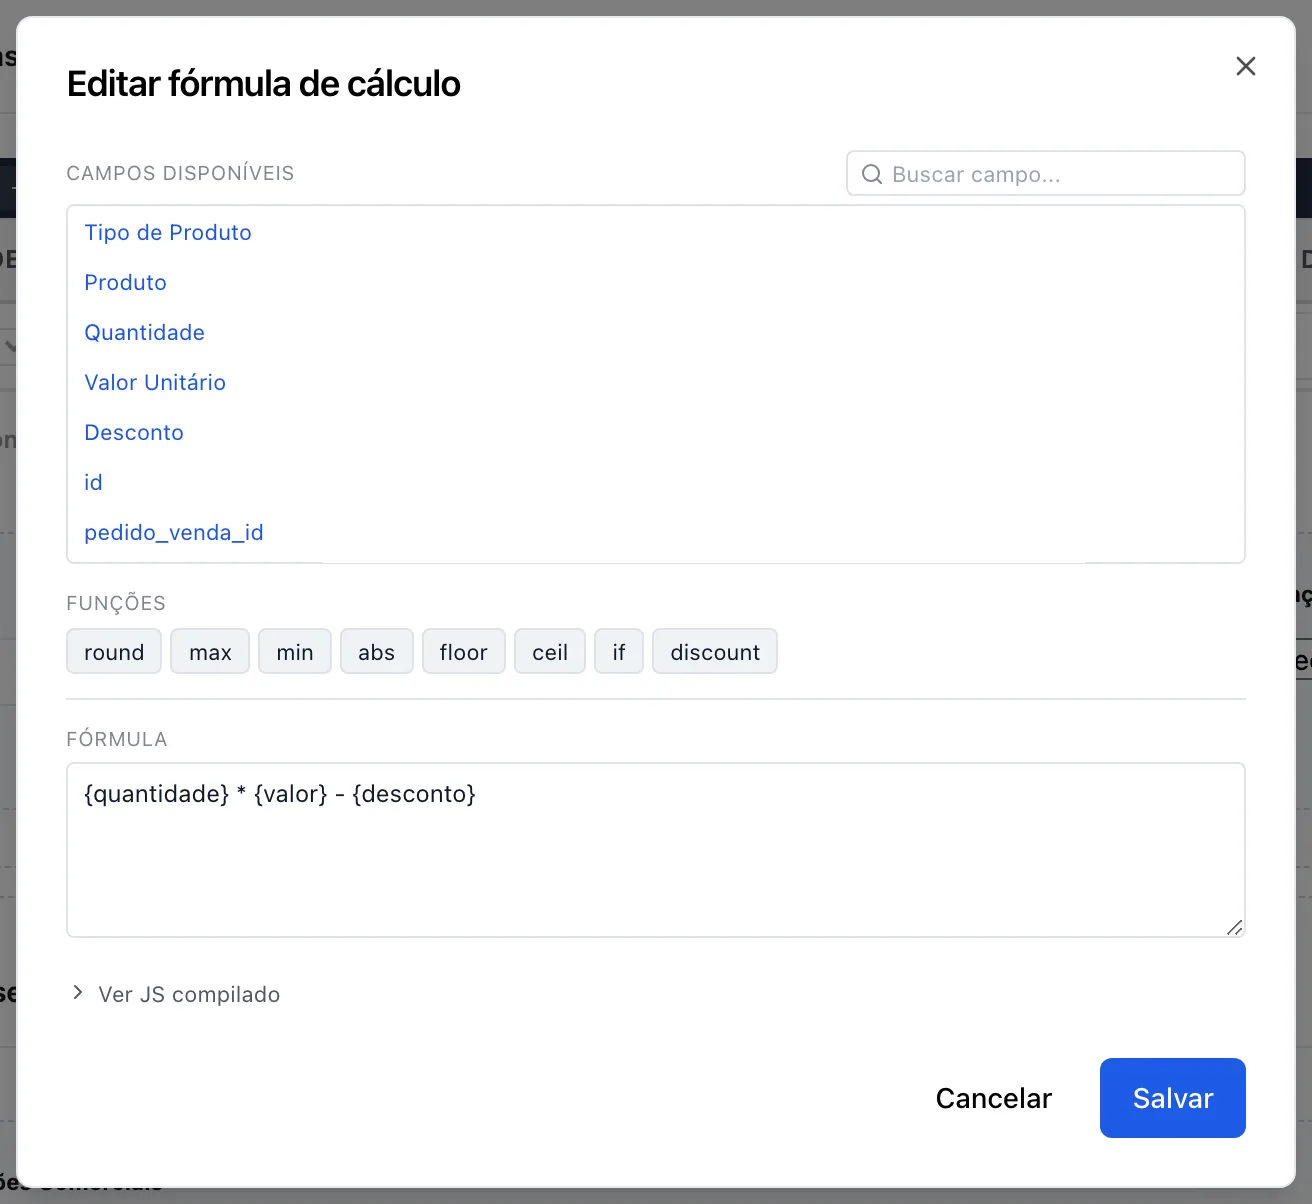Add the discount function
The image size is (1312, 1204).
click(715, 651)
